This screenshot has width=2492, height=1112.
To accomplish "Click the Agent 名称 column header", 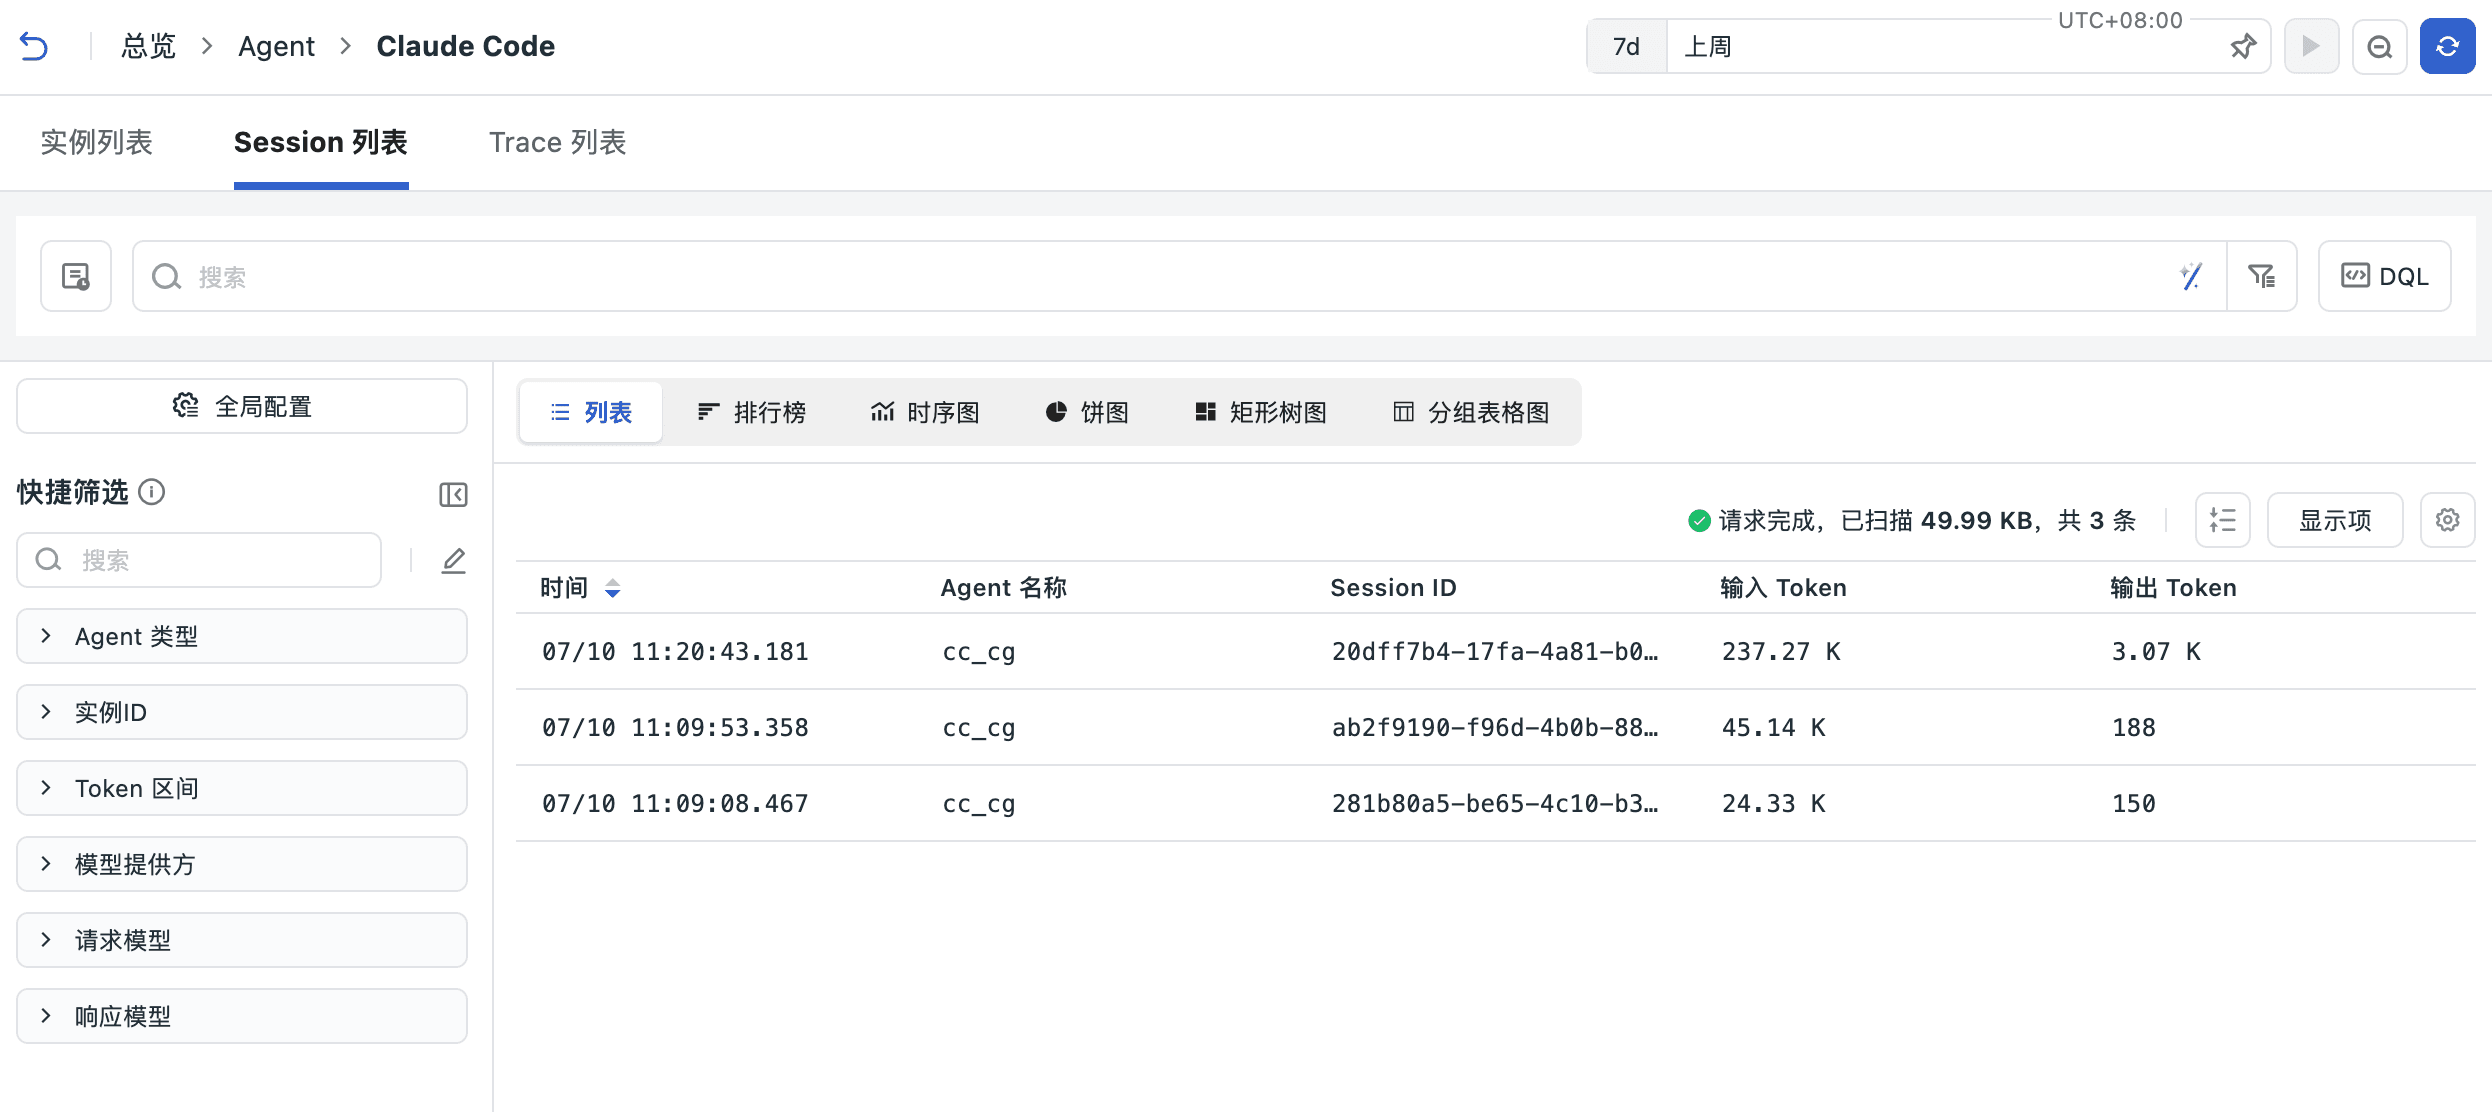I will click(x=1004, y=588).
